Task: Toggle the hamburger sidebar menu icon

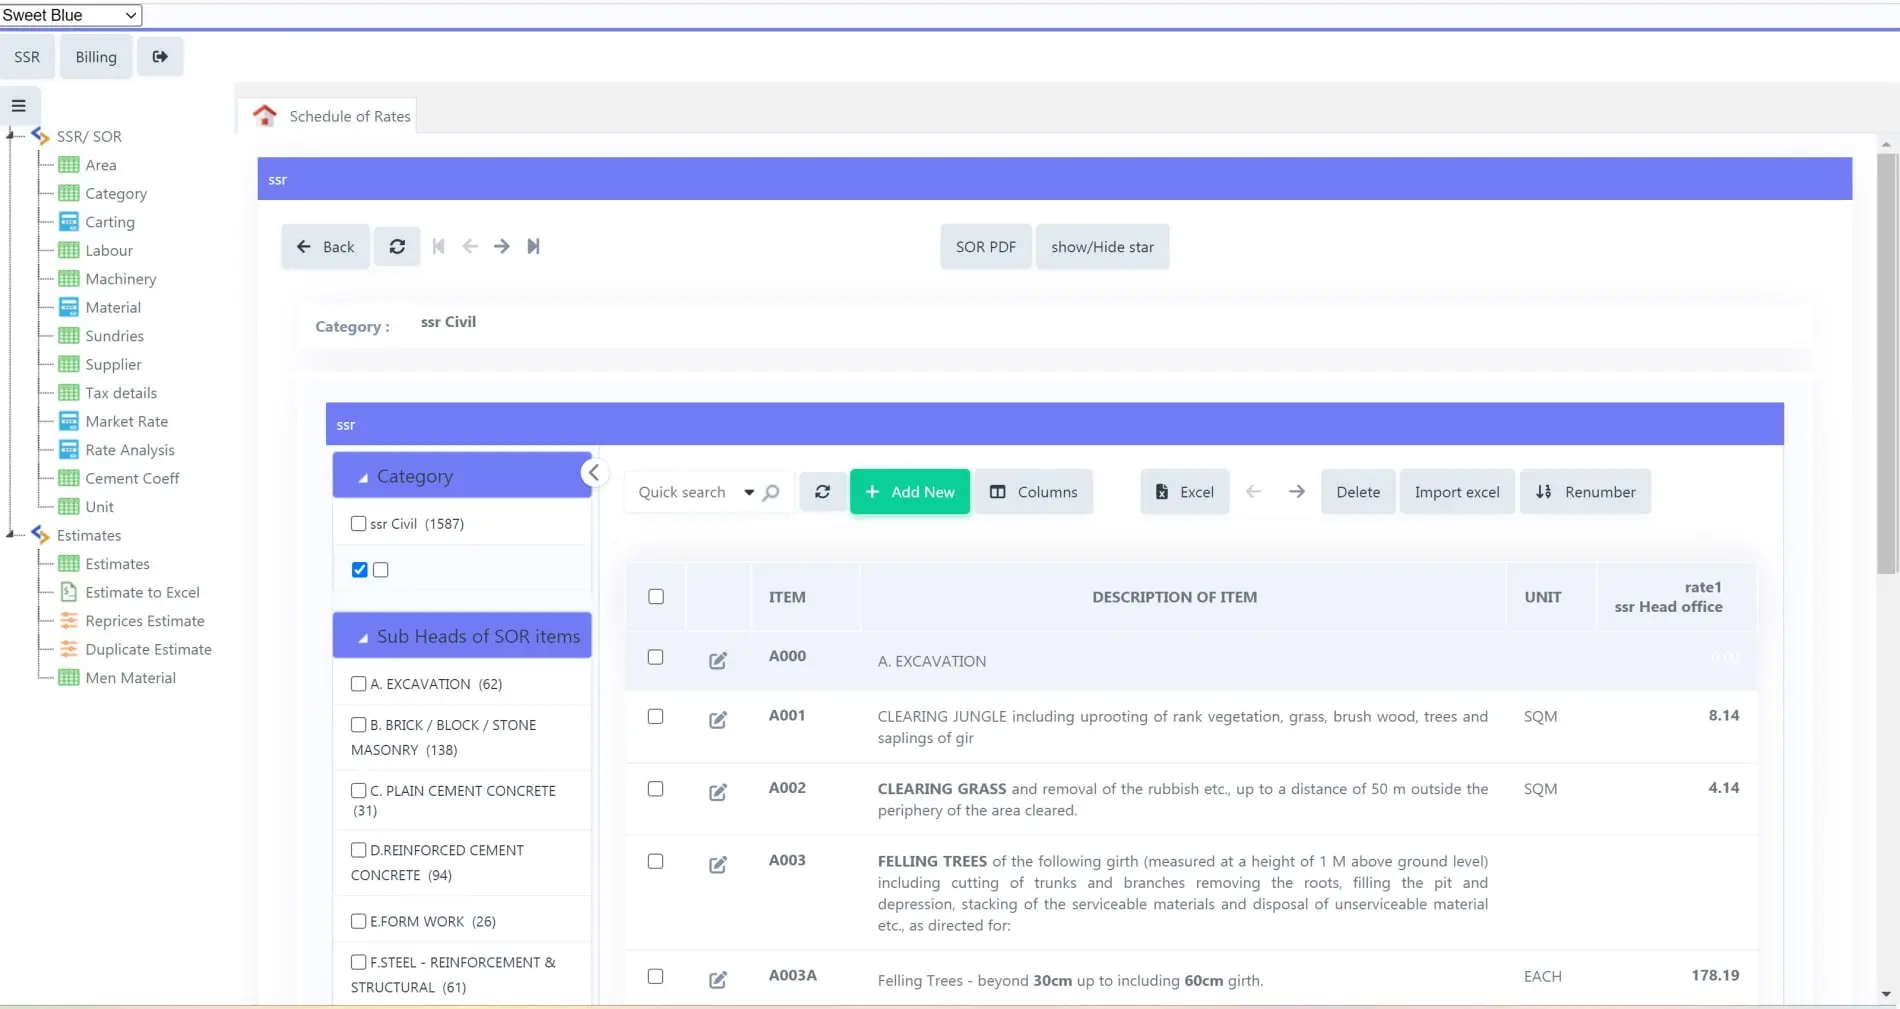Action: click(19, 105)
